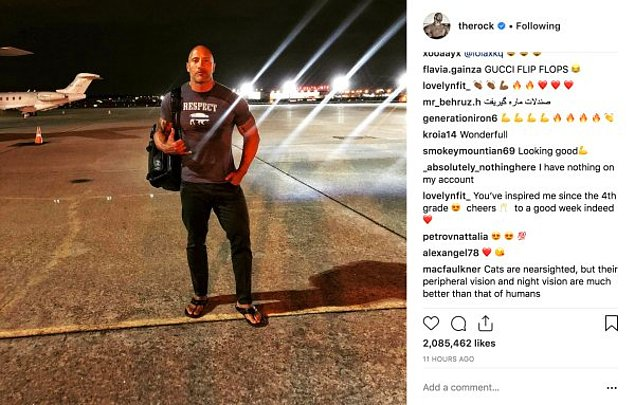635x405 pixels.
Task: Open alexangel78 commenter profile
Action: tap(451, 253)
